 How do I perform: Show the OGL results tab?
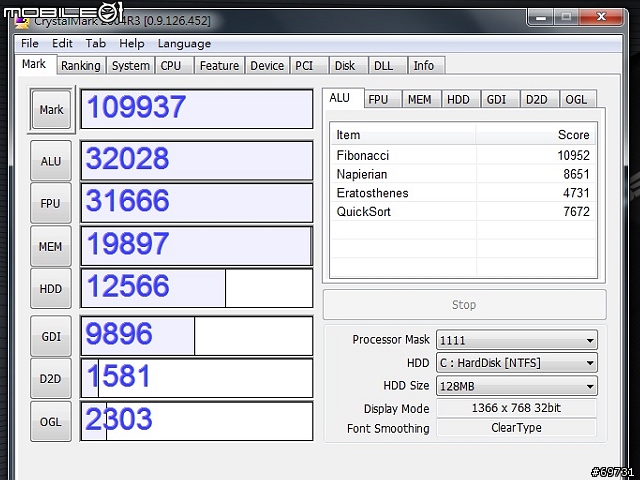(576, 99)
